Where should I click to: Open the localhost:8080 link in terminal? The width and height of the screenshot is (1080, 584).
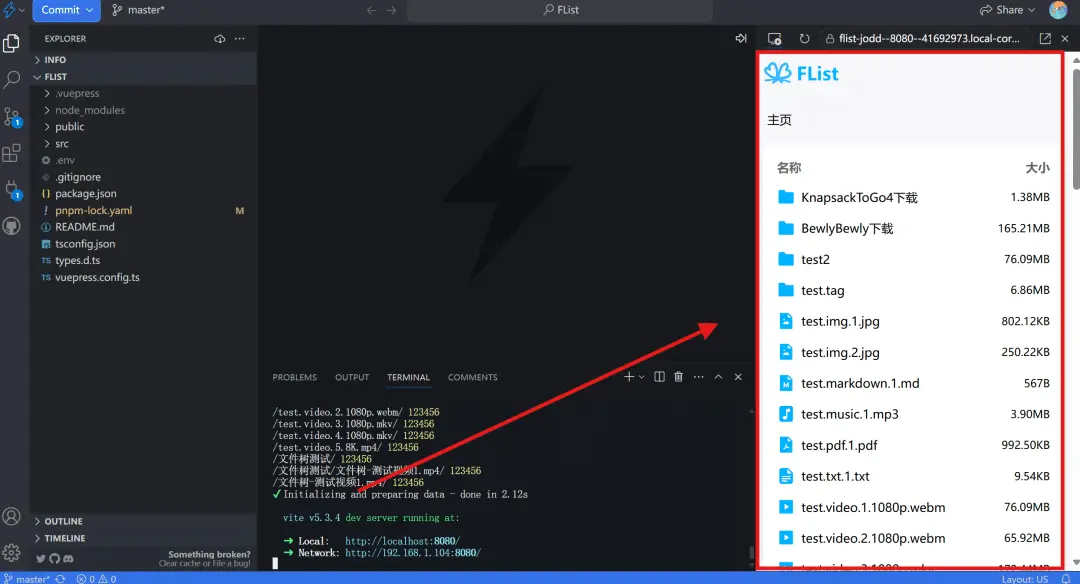[402, 541]
